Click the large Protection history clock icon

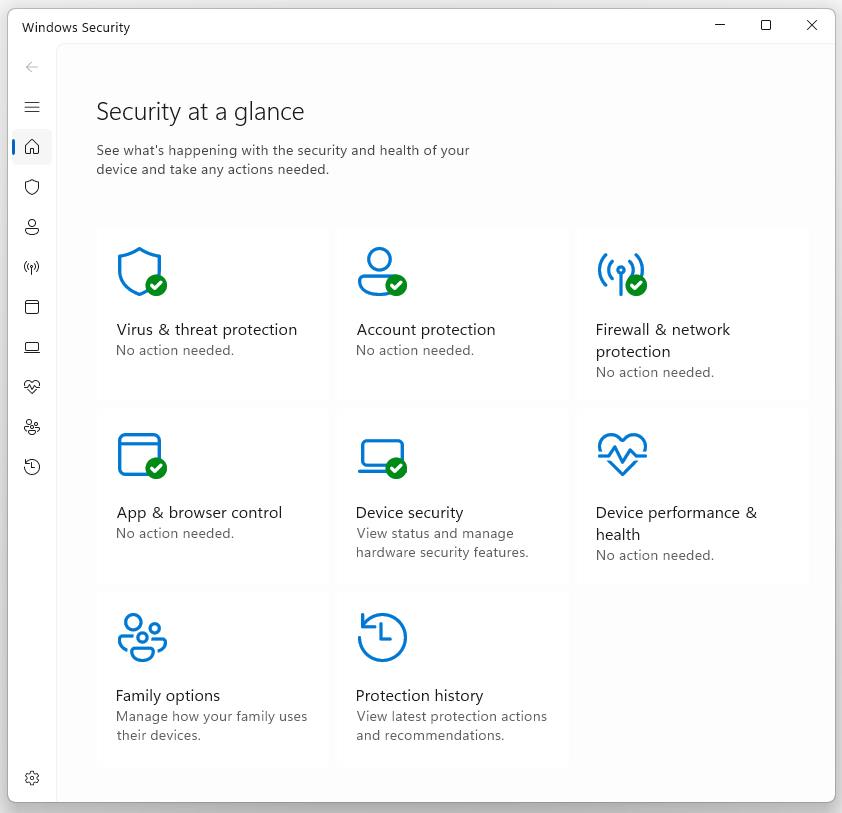click(x=382, y=637)
